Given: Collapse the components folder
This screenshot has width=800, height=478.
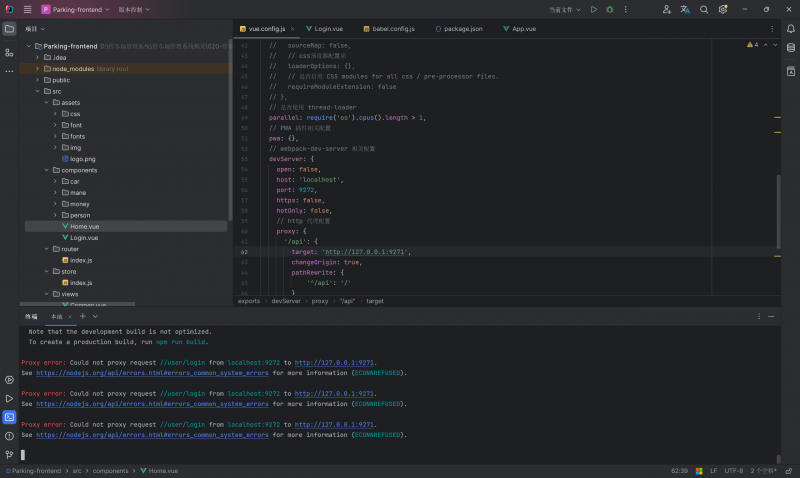Looking at the screenshot, I should click(45, 170).
